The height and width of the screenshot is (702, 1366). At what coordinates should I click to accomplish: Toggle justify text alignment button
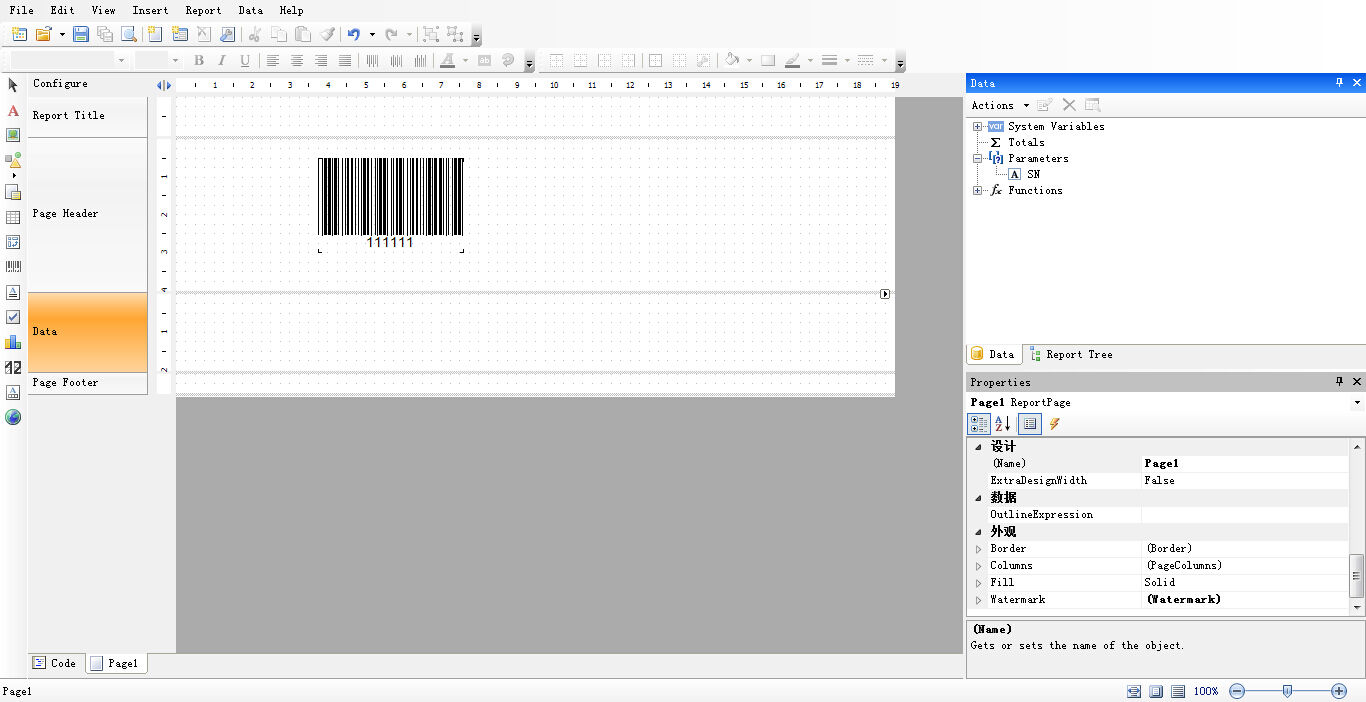point(345,60)
